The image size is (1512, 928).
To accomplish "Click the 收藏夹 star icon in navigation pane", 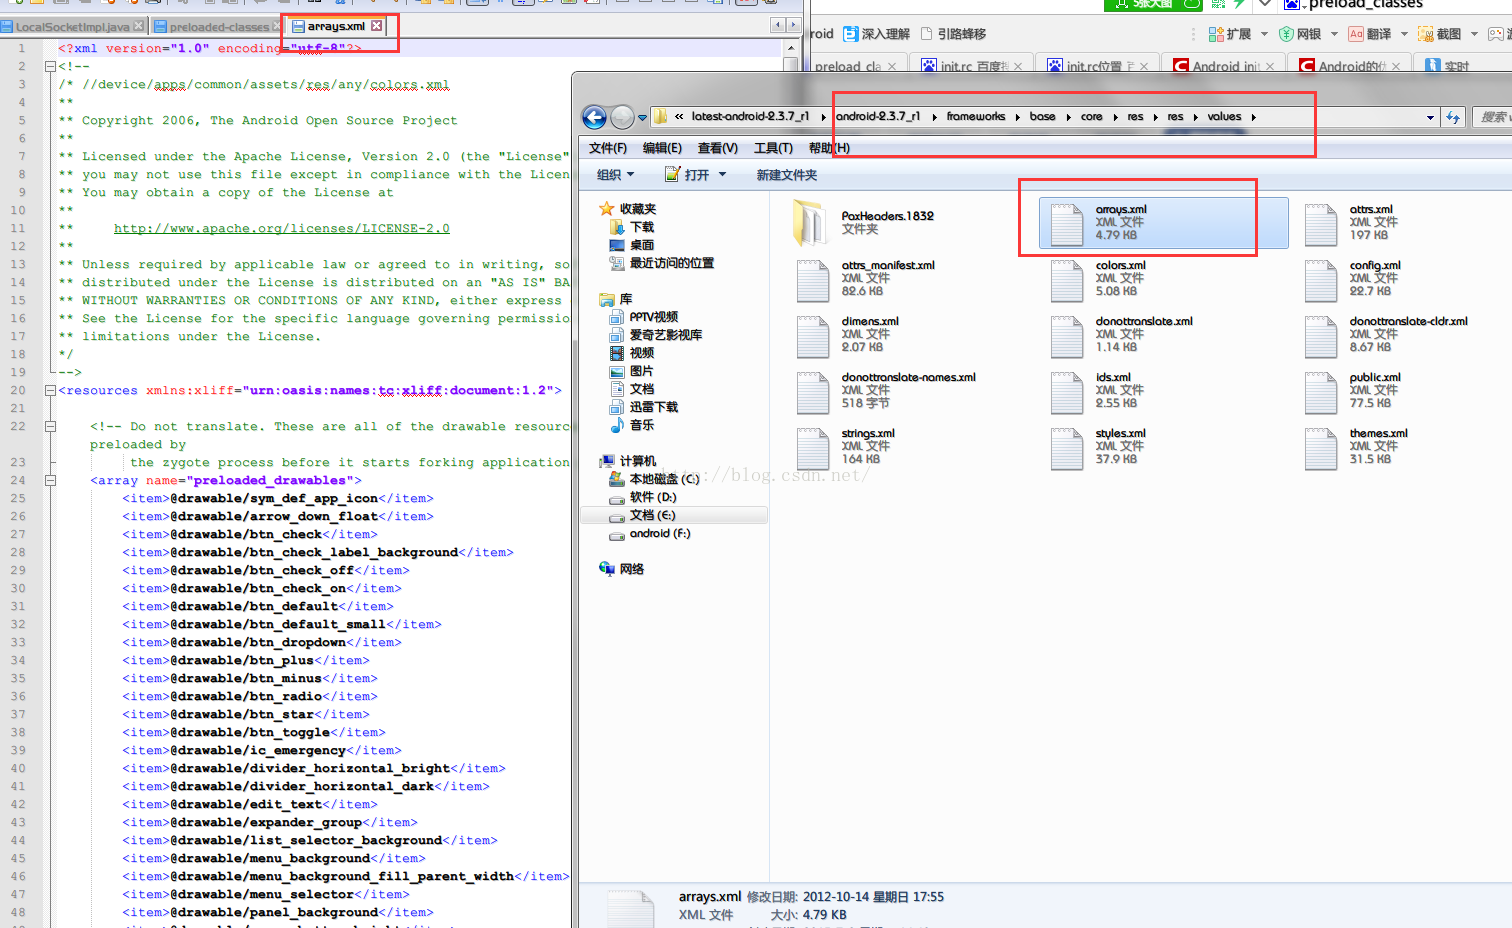I will pyautogui.click(x=606, y=209).
